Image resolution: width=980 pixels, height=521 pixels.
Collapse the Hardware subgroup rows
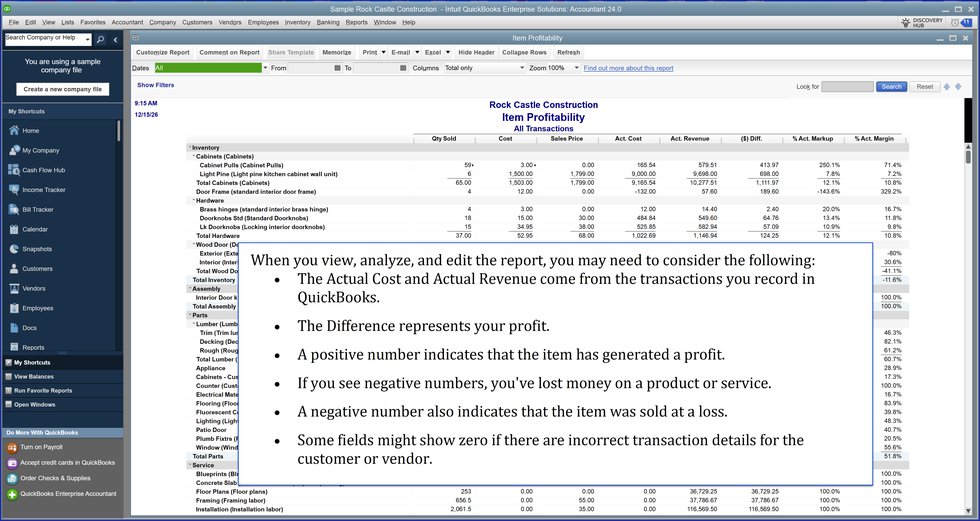[x=194, y=200]
